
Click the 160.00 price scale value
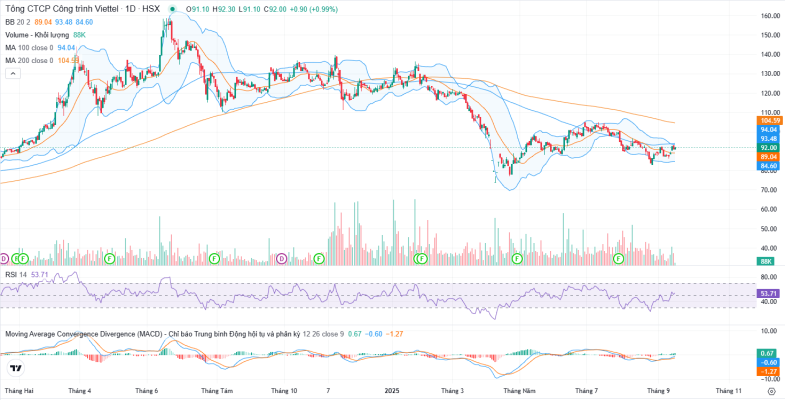[770, 16]
